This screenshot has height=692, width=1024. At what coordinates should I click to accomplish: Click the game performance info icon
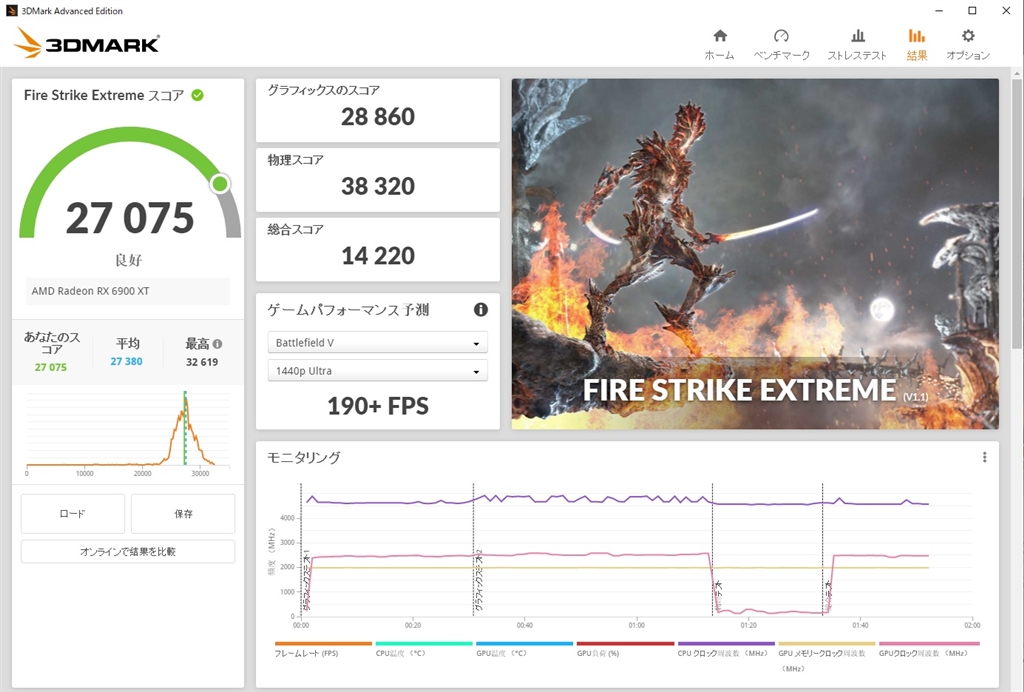click(x=481, y=309)
